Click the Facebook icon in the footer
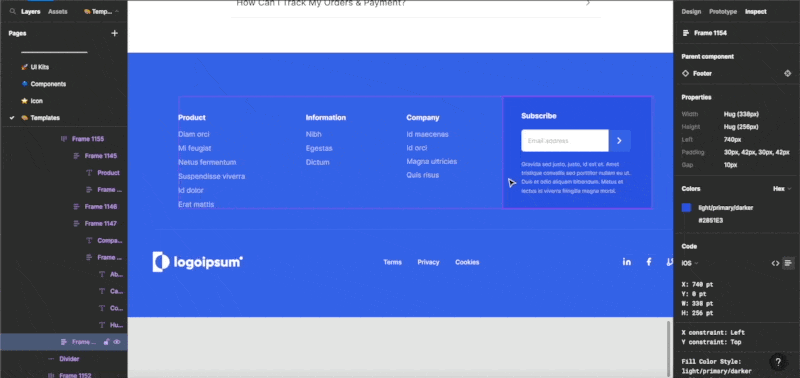Image resolution: width=800 pixels, height=378 pixels. (x=649, y=262)
